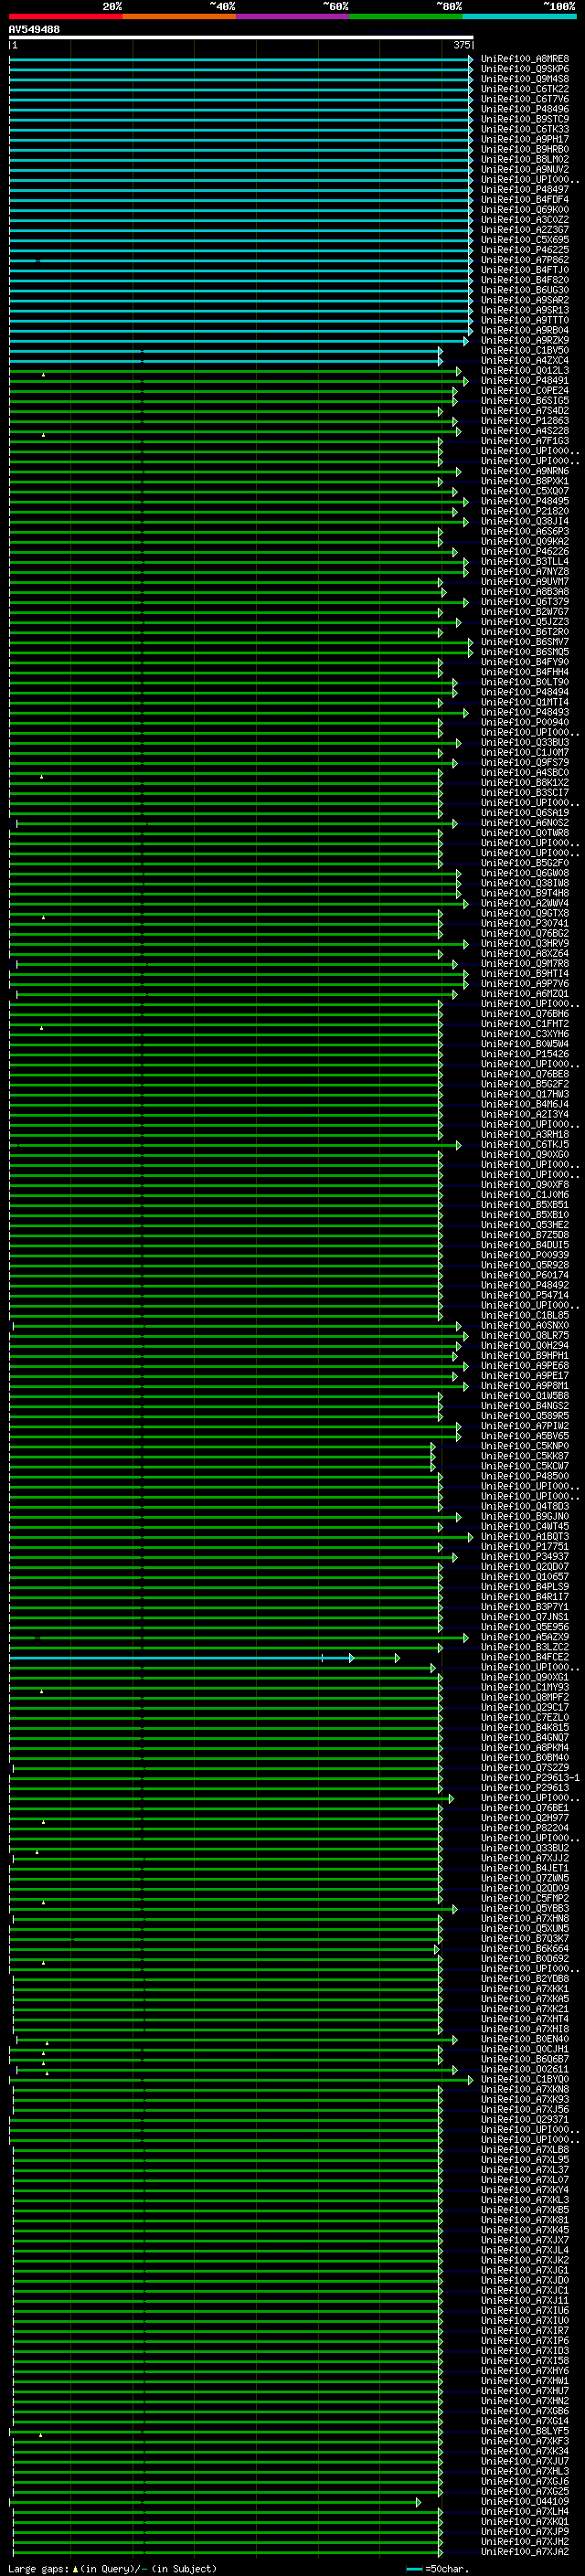The image size is (585, 2576).
Task: Select the AV549488 query name
Action: [x=34, y=29]
